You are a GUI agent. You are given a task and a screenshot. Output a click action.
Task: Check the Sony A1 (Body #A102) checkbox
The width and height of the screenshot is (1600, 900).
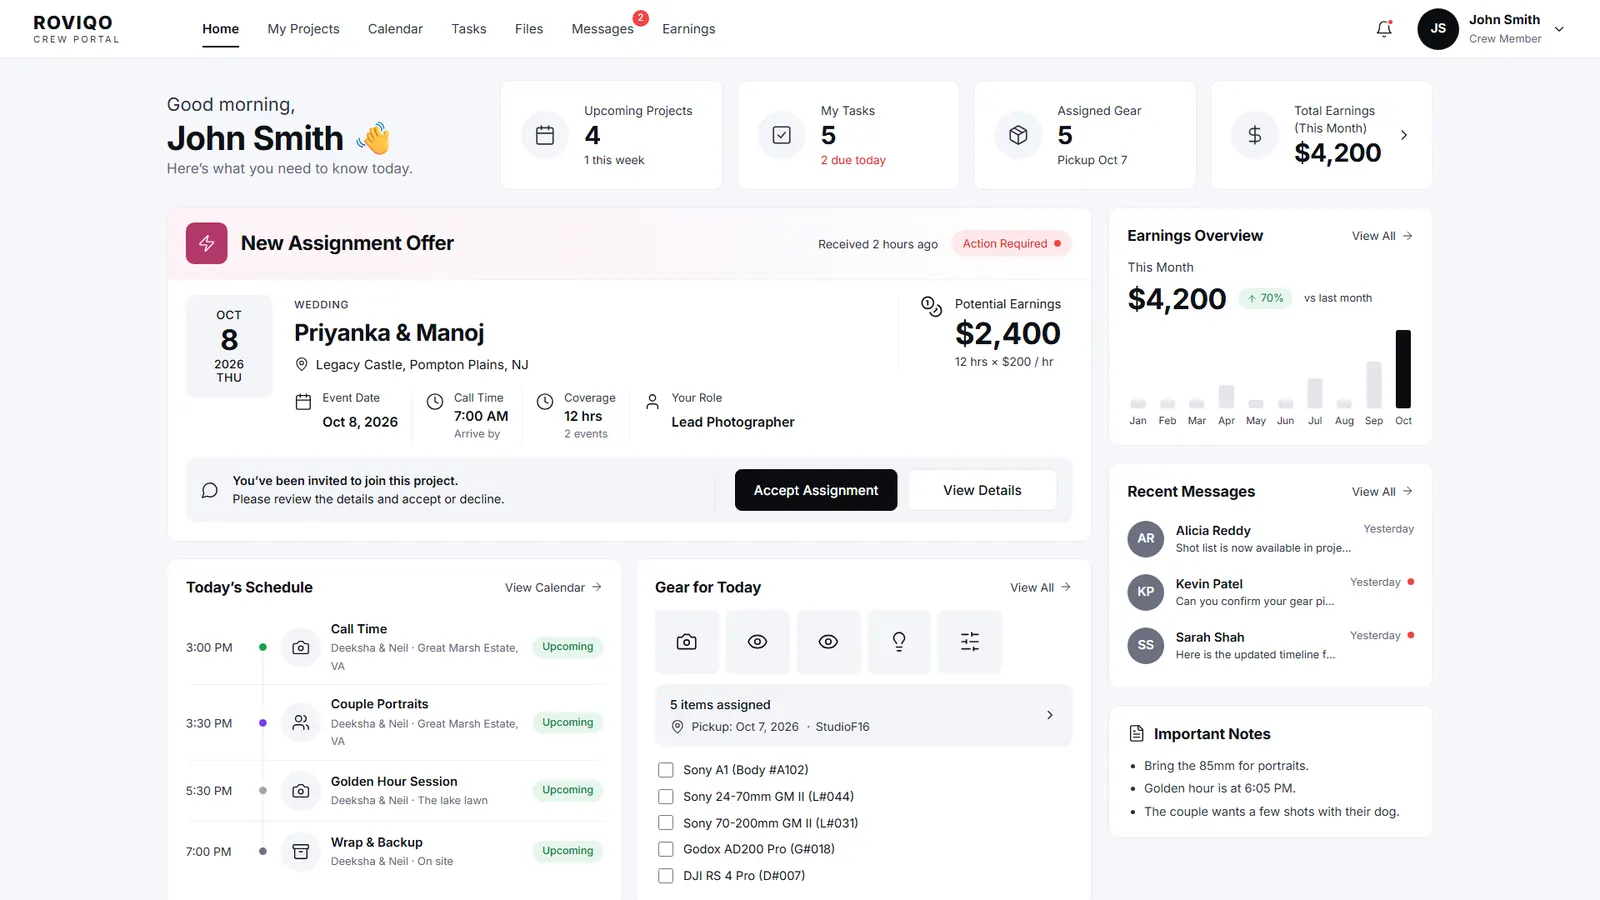pos(666,770)
